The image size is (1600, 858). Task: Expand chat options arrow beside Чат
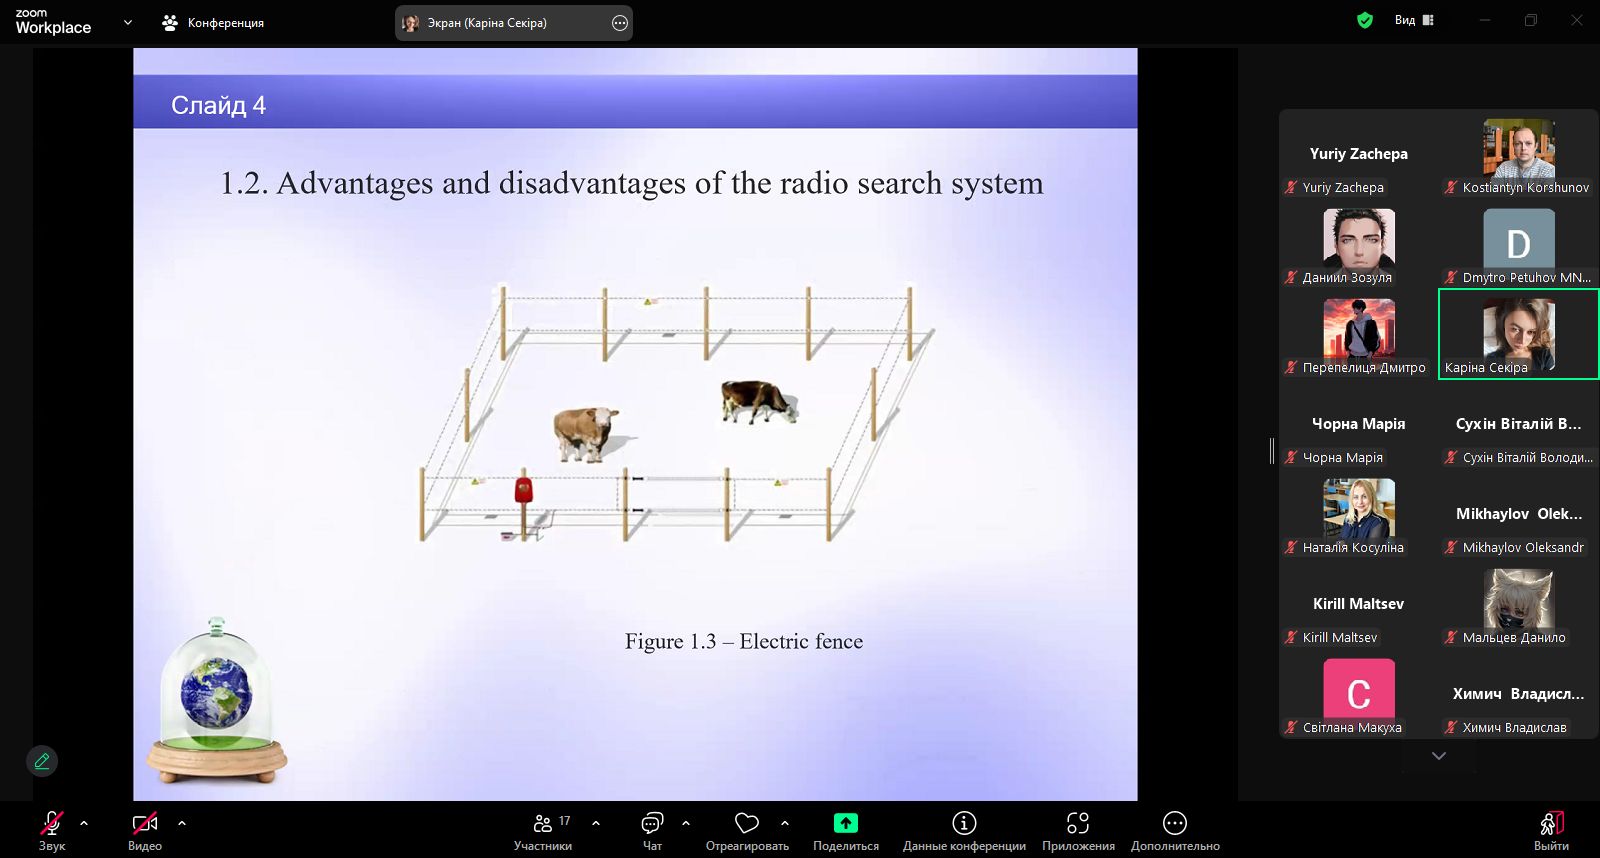(x=686, y=823)
